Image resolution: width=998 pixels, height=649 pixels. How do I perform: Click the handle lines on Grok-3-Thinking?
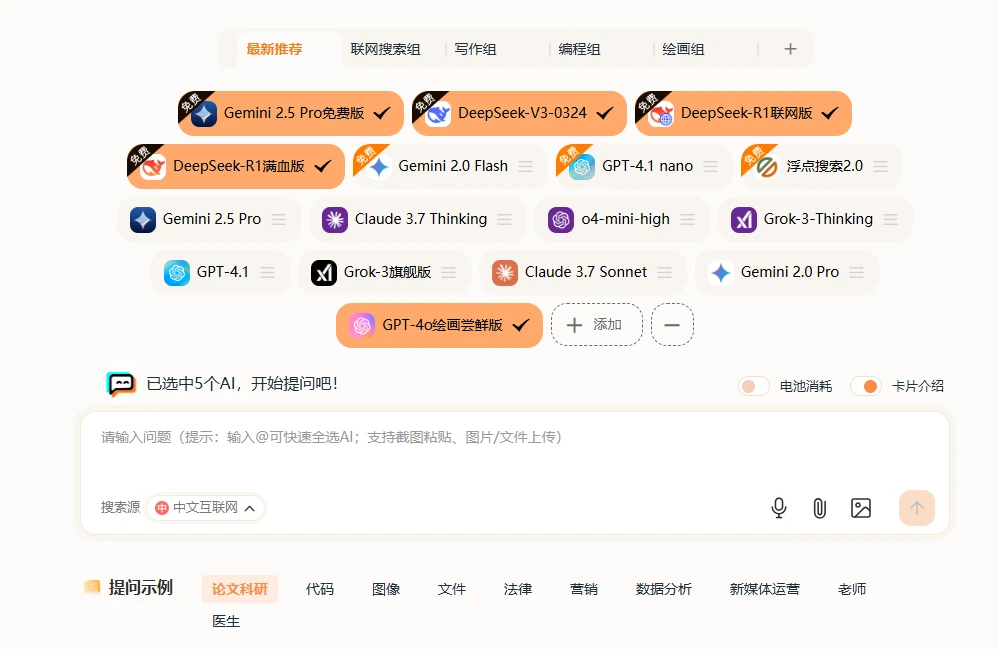890,219
